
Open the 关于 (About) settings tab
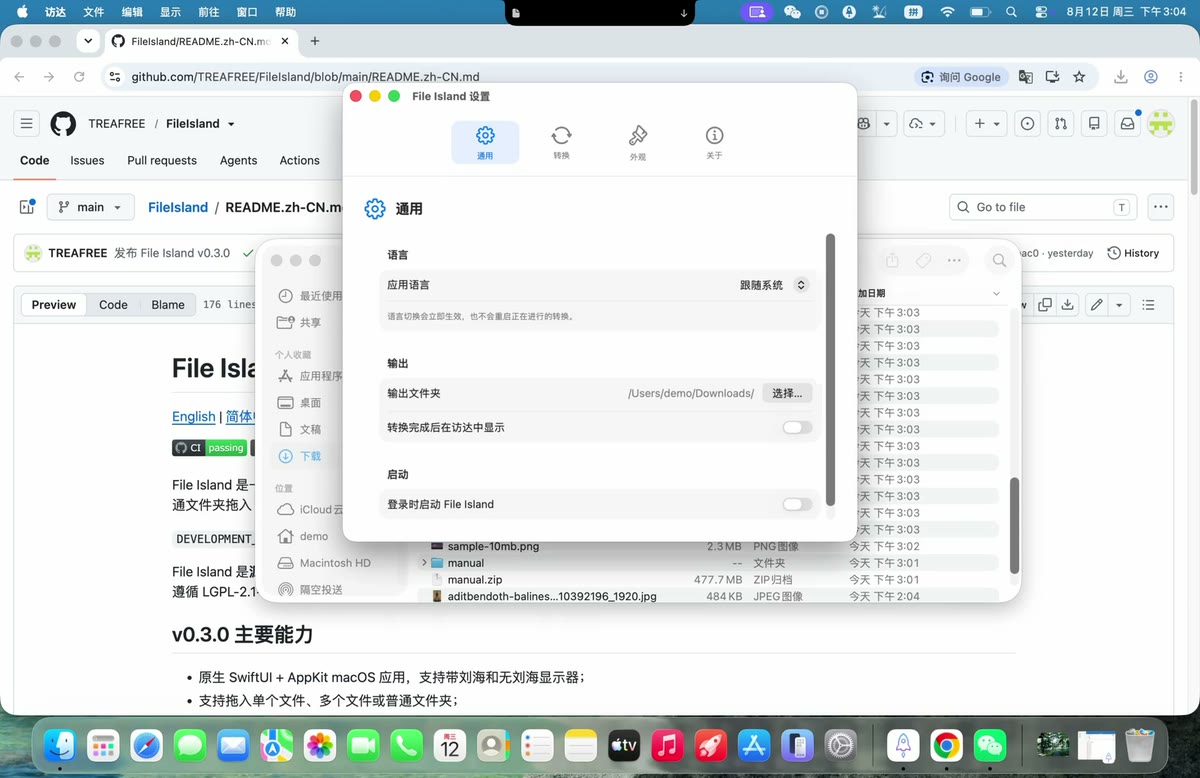pyautogui.click(x=714, y=142)
